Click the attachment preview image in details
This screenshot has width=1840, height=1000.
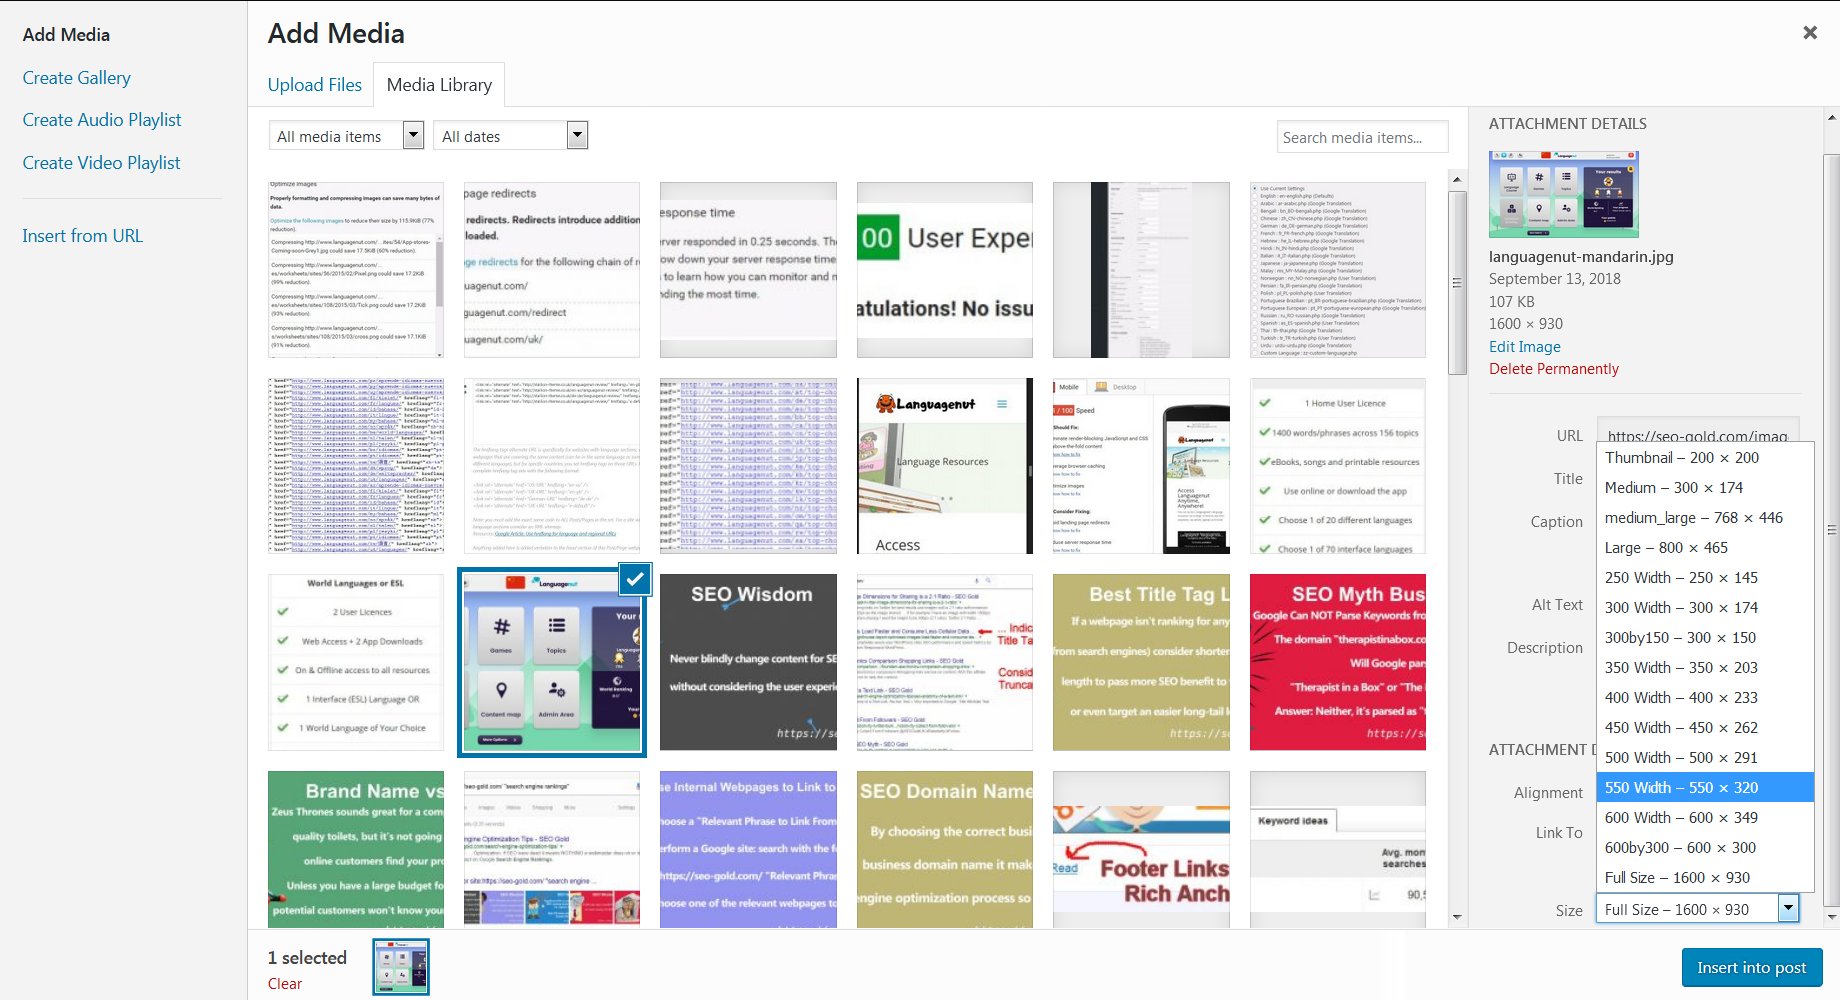(x=1564, y=194)
